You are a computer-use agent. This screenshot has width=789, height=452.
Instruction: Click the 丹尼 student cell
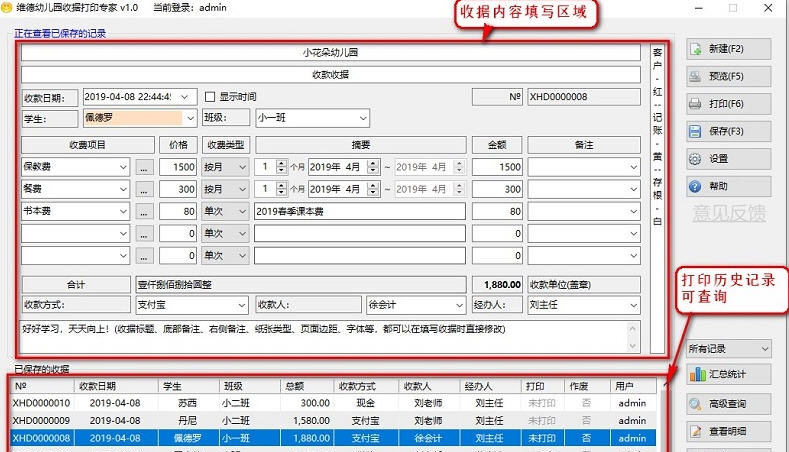188,420
